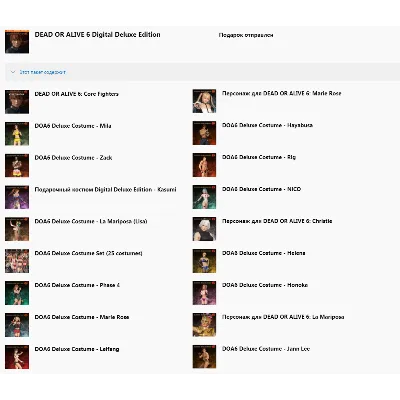Click the Deluxe Costume Set 25 costumes thumbnail
This screenshot has width=400, height=400.
[x=17, y=261]
